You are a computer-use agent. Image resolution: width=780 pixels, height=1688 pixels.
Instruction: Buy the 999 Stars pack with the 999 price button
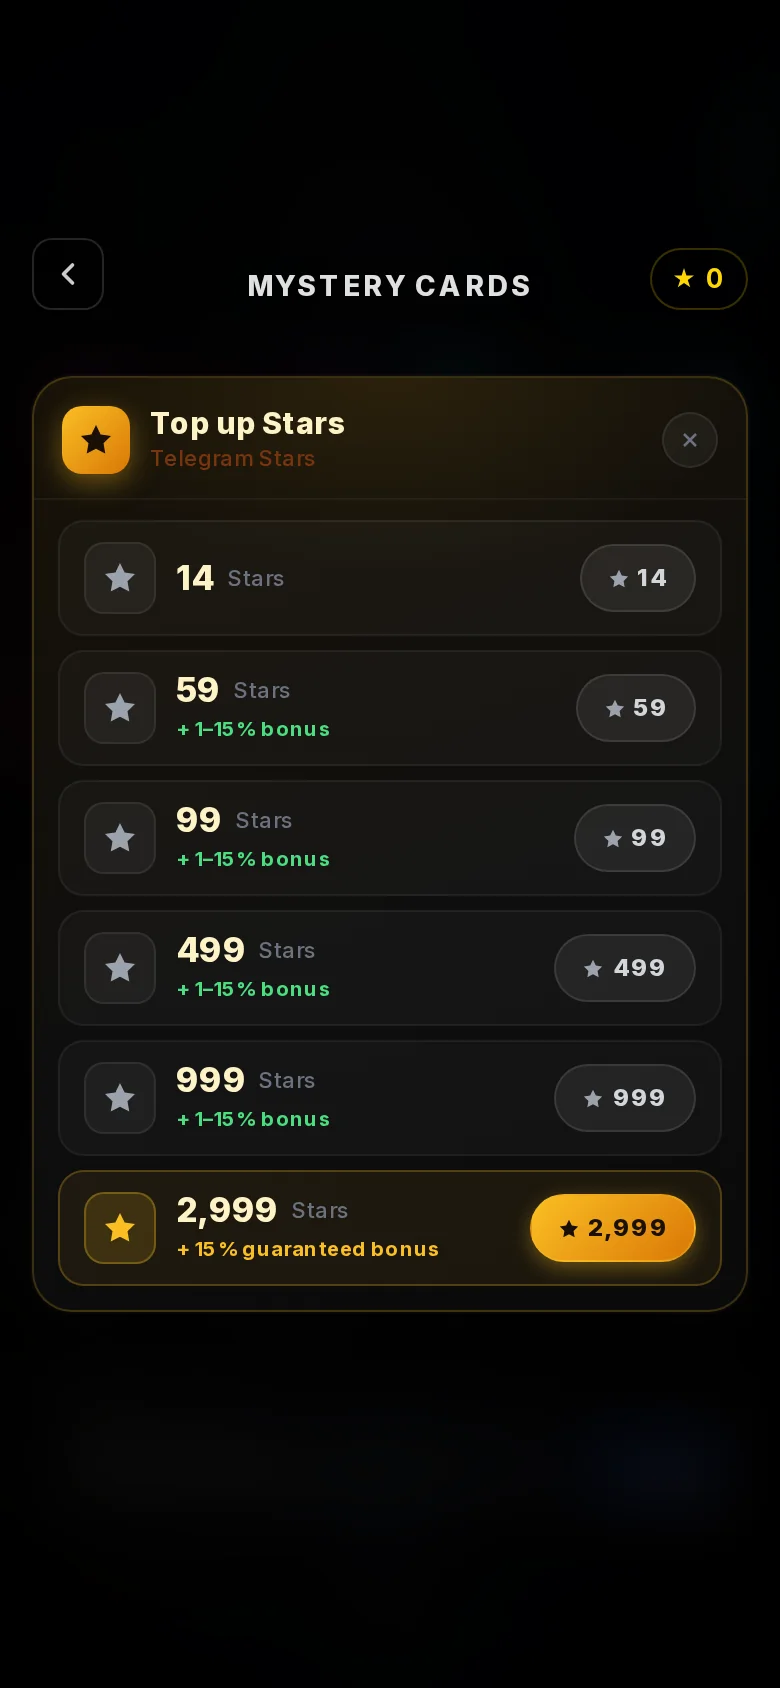click(625, 1098)
